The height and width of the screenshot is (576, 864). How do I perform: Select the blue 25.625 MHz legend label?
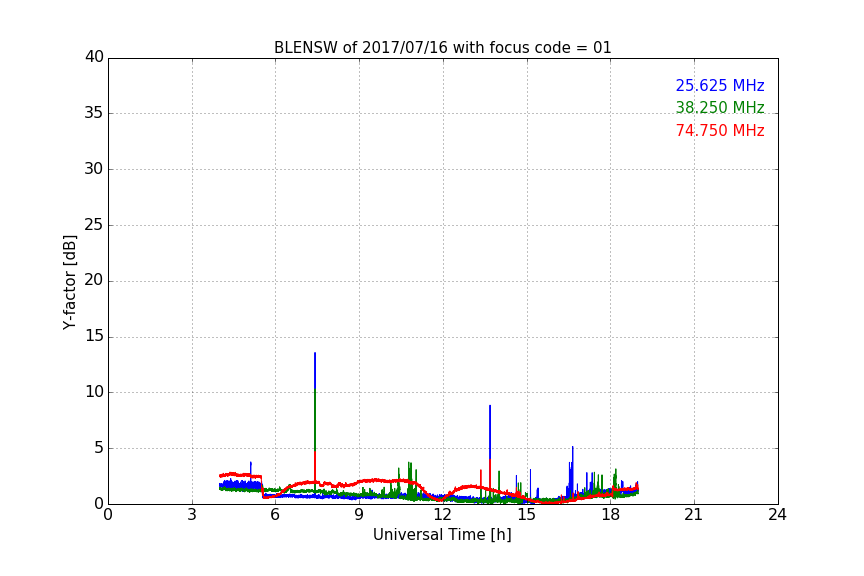point(720,85)
